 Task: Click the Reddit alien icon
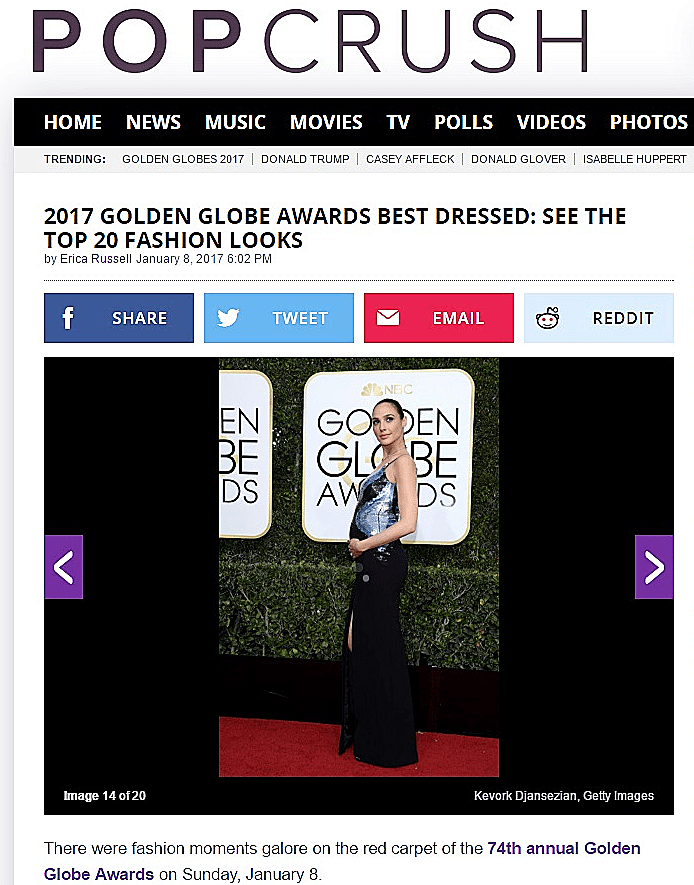[547, 318]
